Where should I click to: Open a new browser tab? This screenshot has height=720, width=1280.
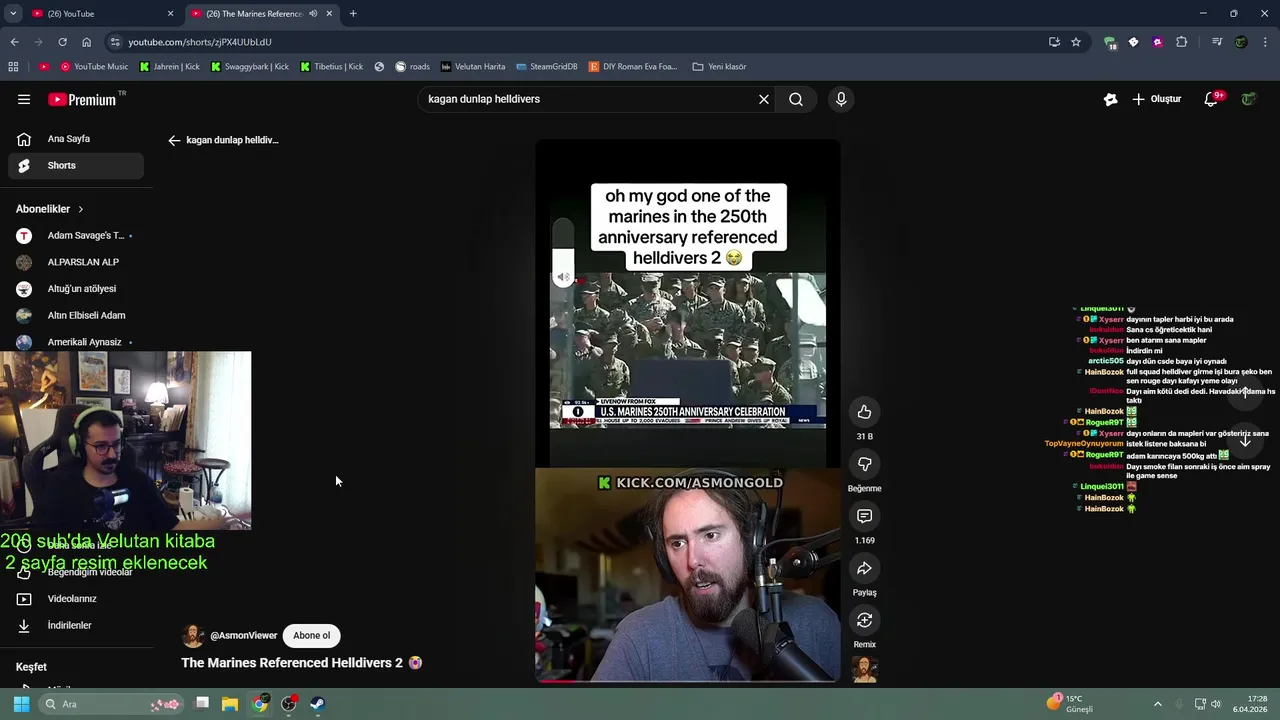[353, 14]
